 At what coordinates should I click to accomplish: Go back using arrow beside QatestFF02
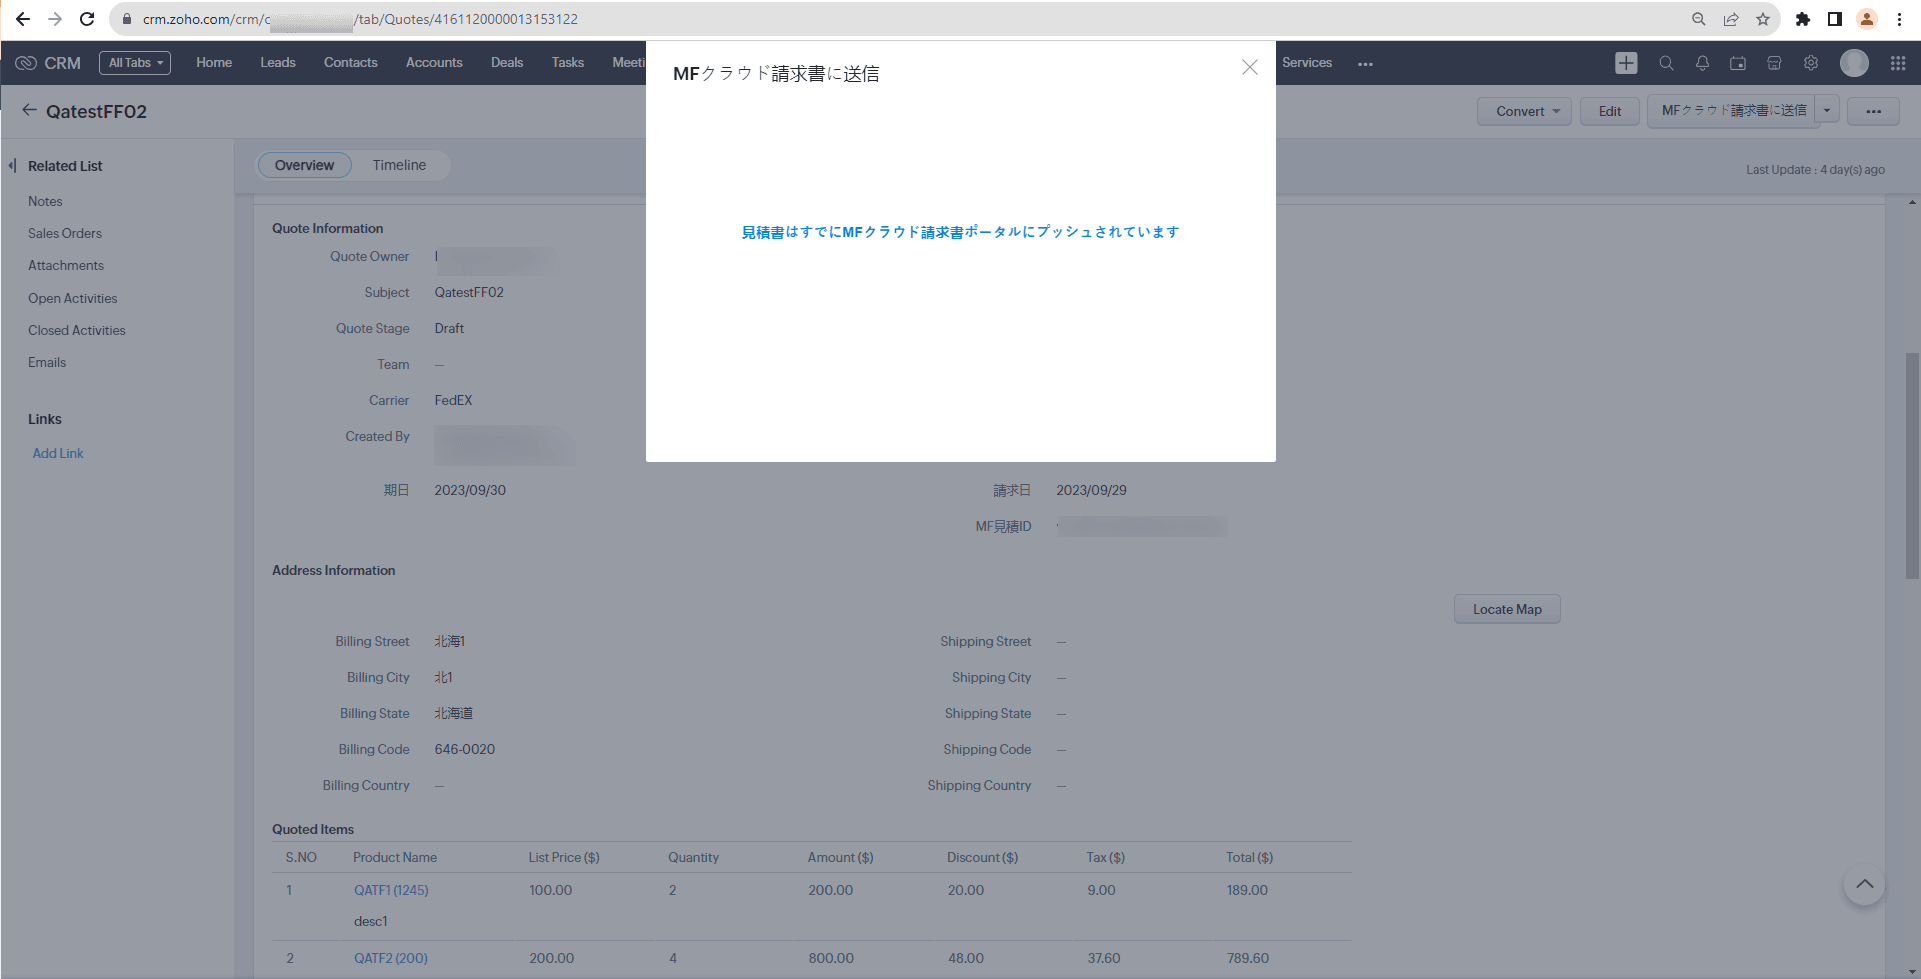[x=29, y=111]
